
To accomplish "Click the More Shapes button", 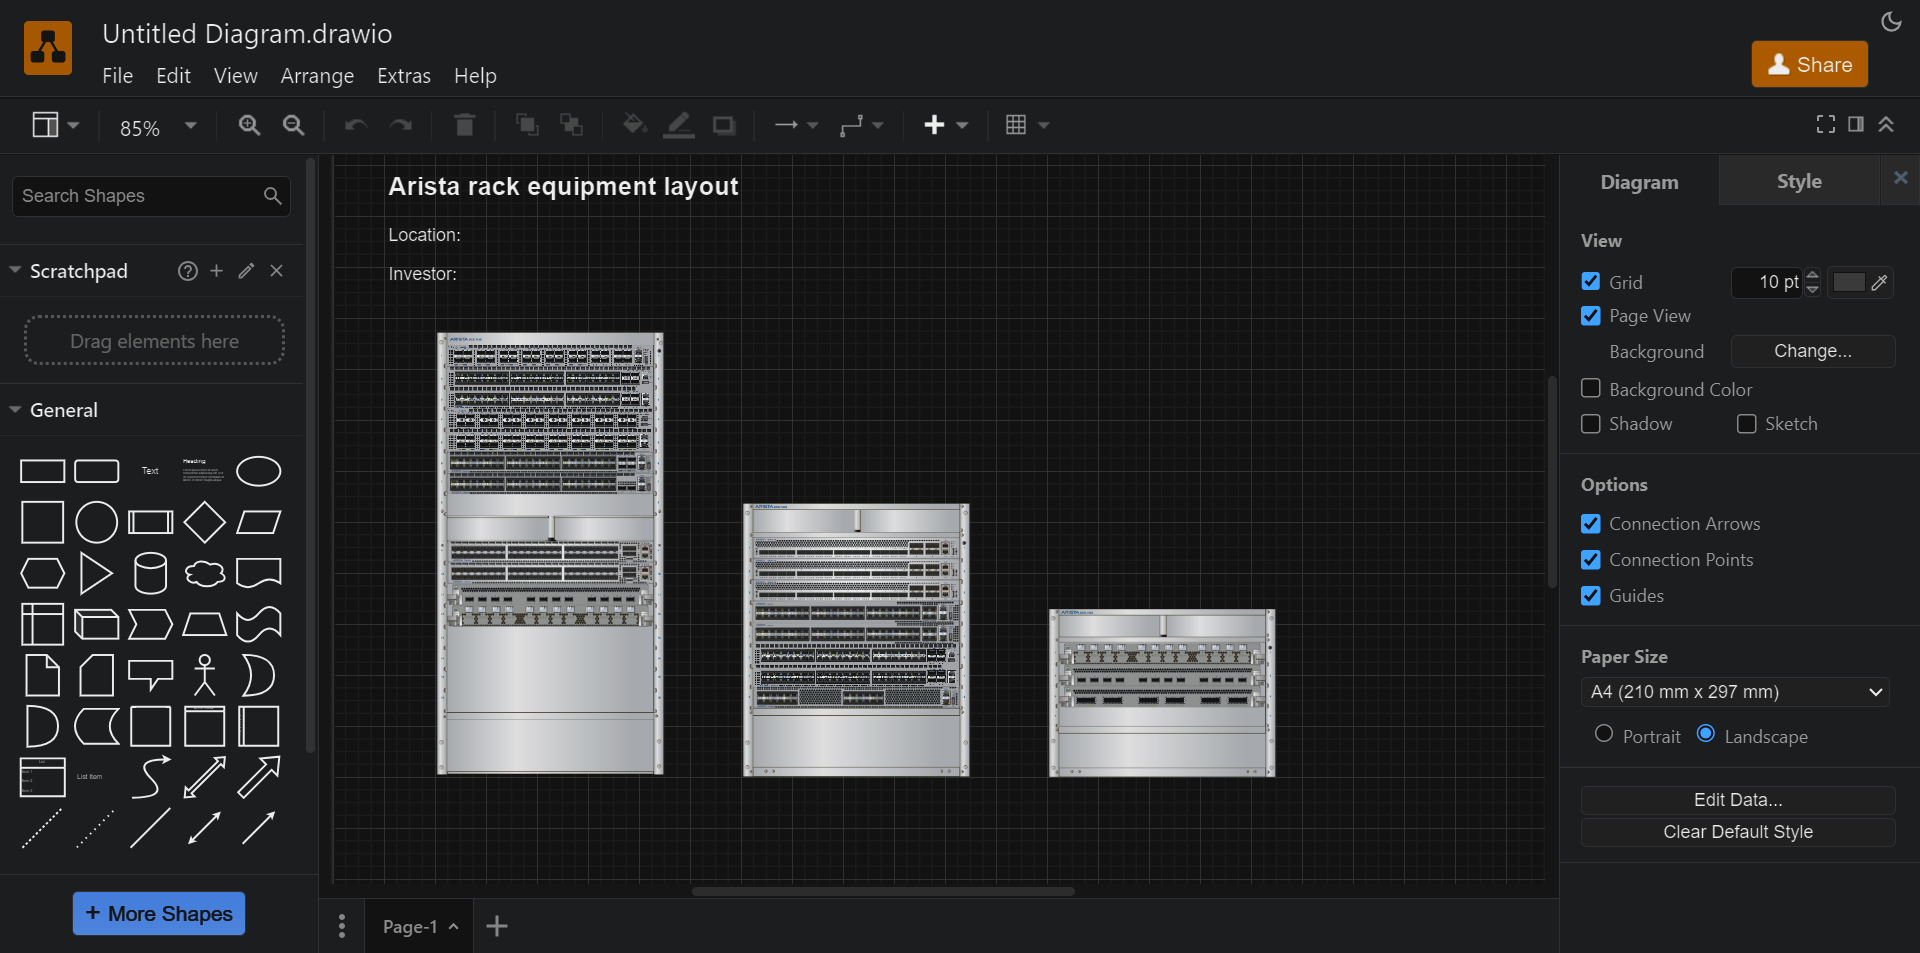I will click(159, 914).
